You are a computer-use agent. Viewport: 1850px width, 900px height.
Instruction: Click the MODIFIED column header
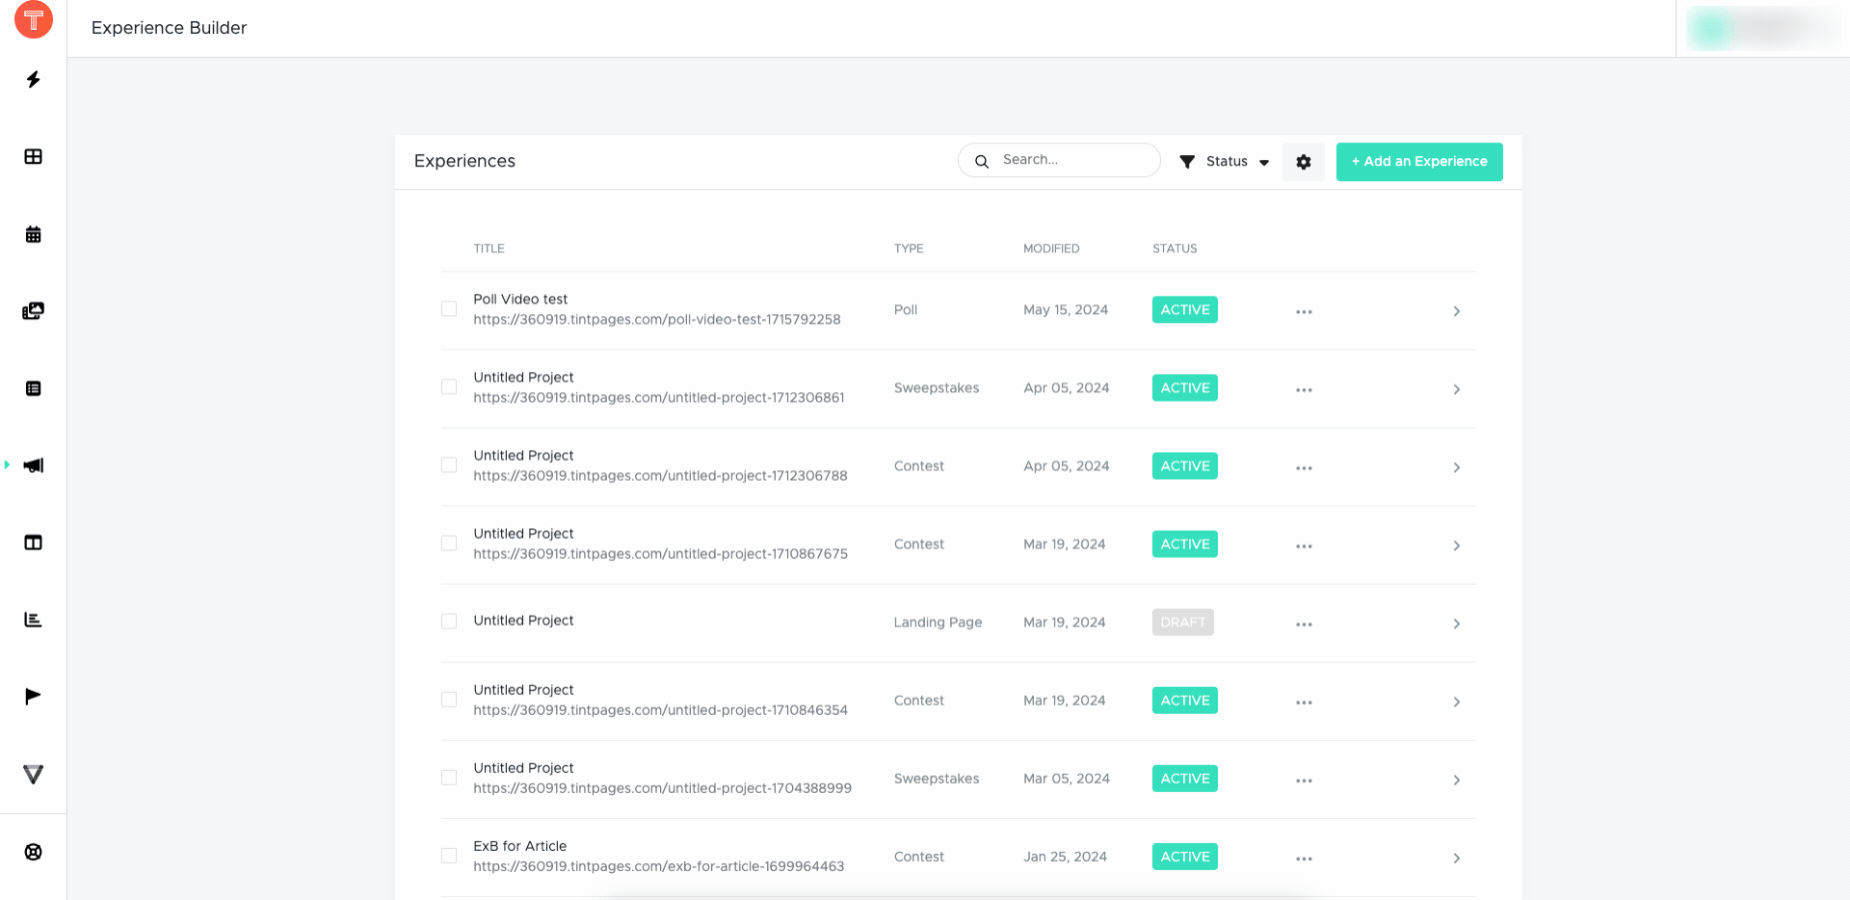point(1051,248)
